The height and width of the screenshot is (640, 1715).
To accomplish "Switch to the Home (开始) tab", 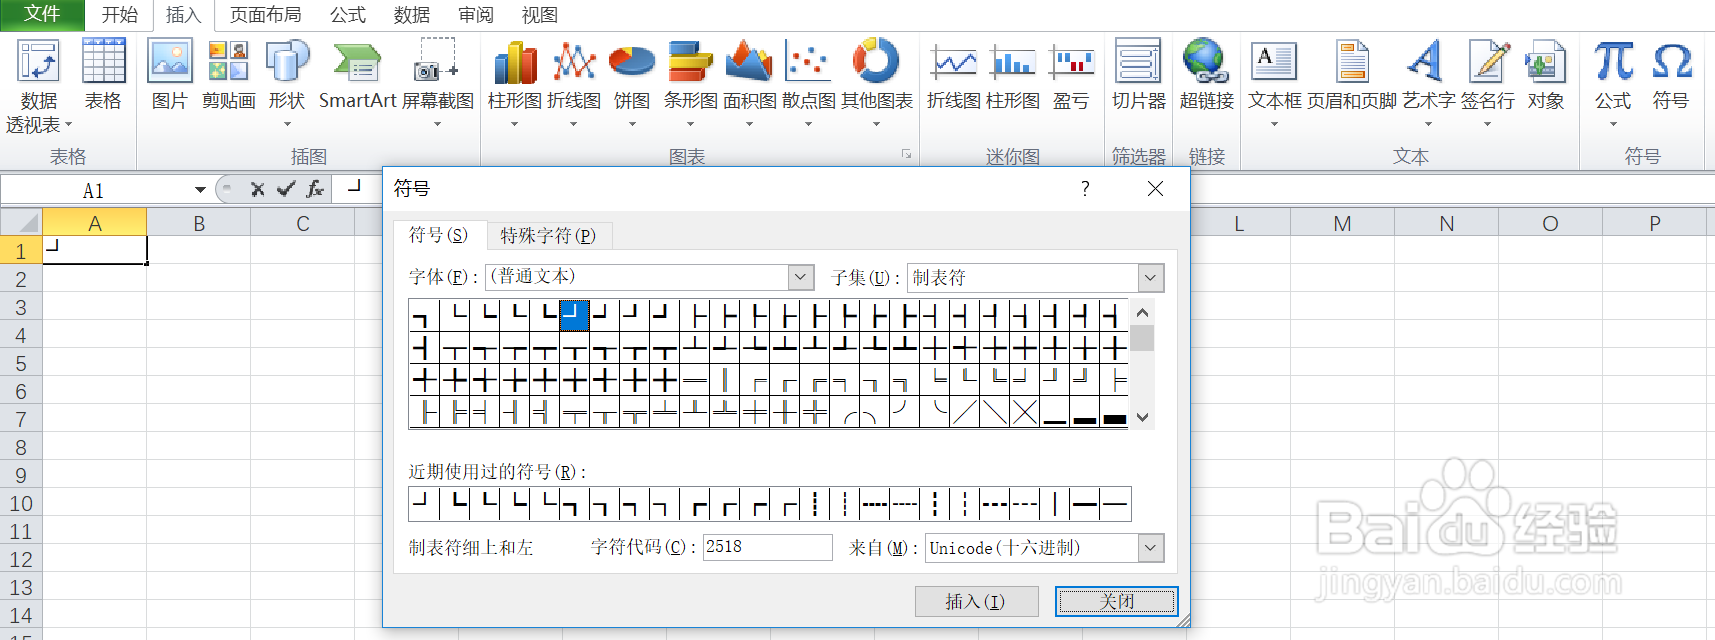I will (119, 15).
